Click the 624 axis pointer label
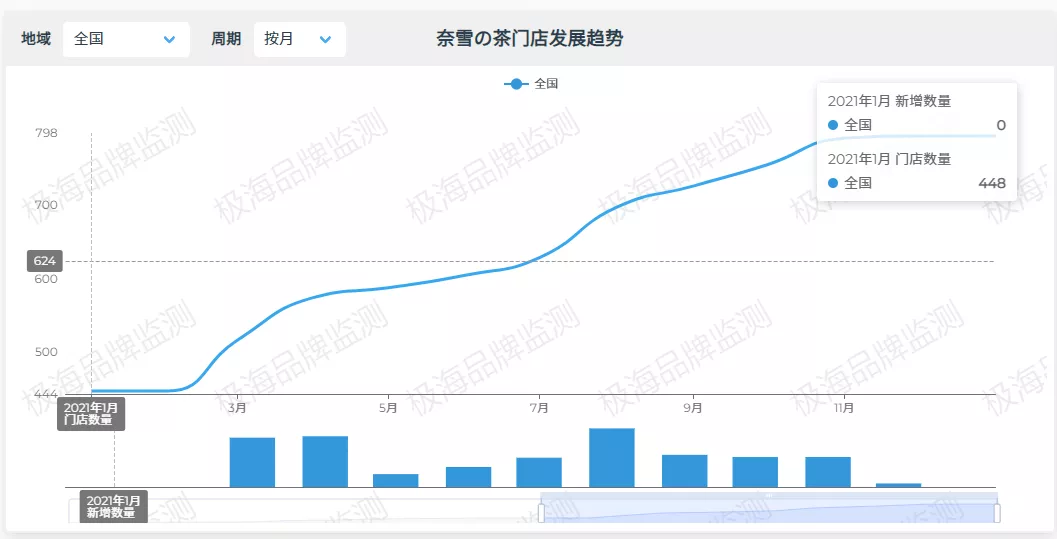The image size is (1057, 539). (44, 261)
